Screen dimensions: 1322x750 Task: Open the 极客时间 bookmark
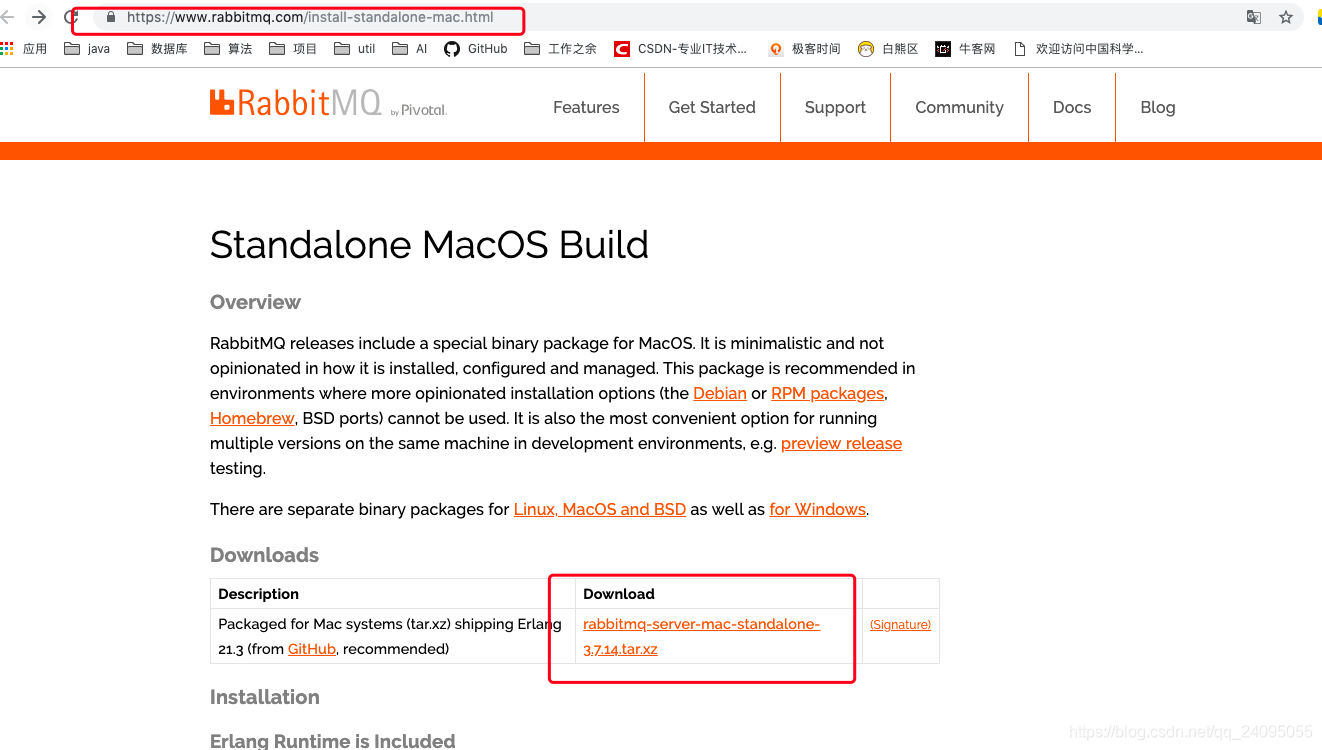[x=804, y=48]
